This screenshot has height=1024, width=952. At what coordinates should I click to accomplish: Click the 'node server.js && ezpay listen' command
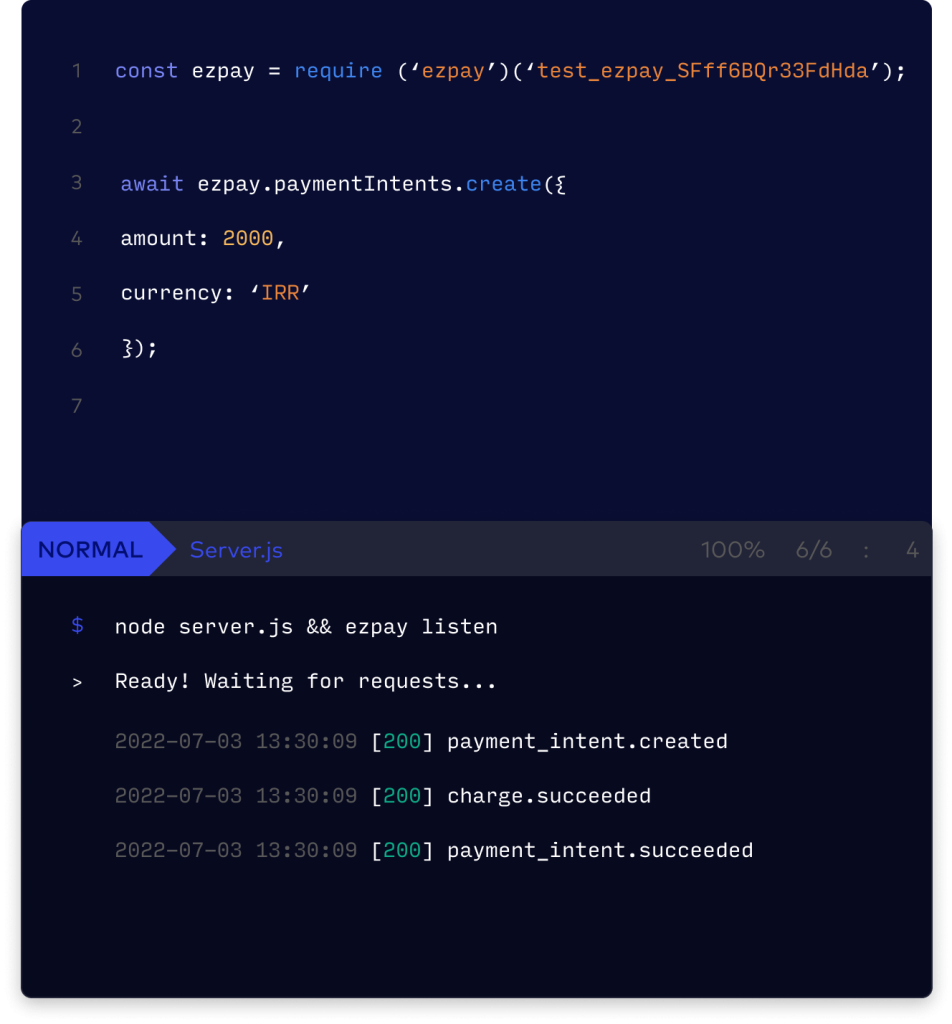pos(306,627)
